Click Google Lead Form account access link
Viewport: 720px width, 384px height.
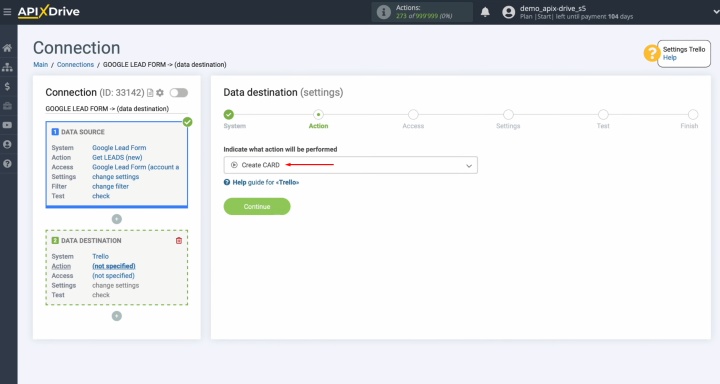[136, 167]
